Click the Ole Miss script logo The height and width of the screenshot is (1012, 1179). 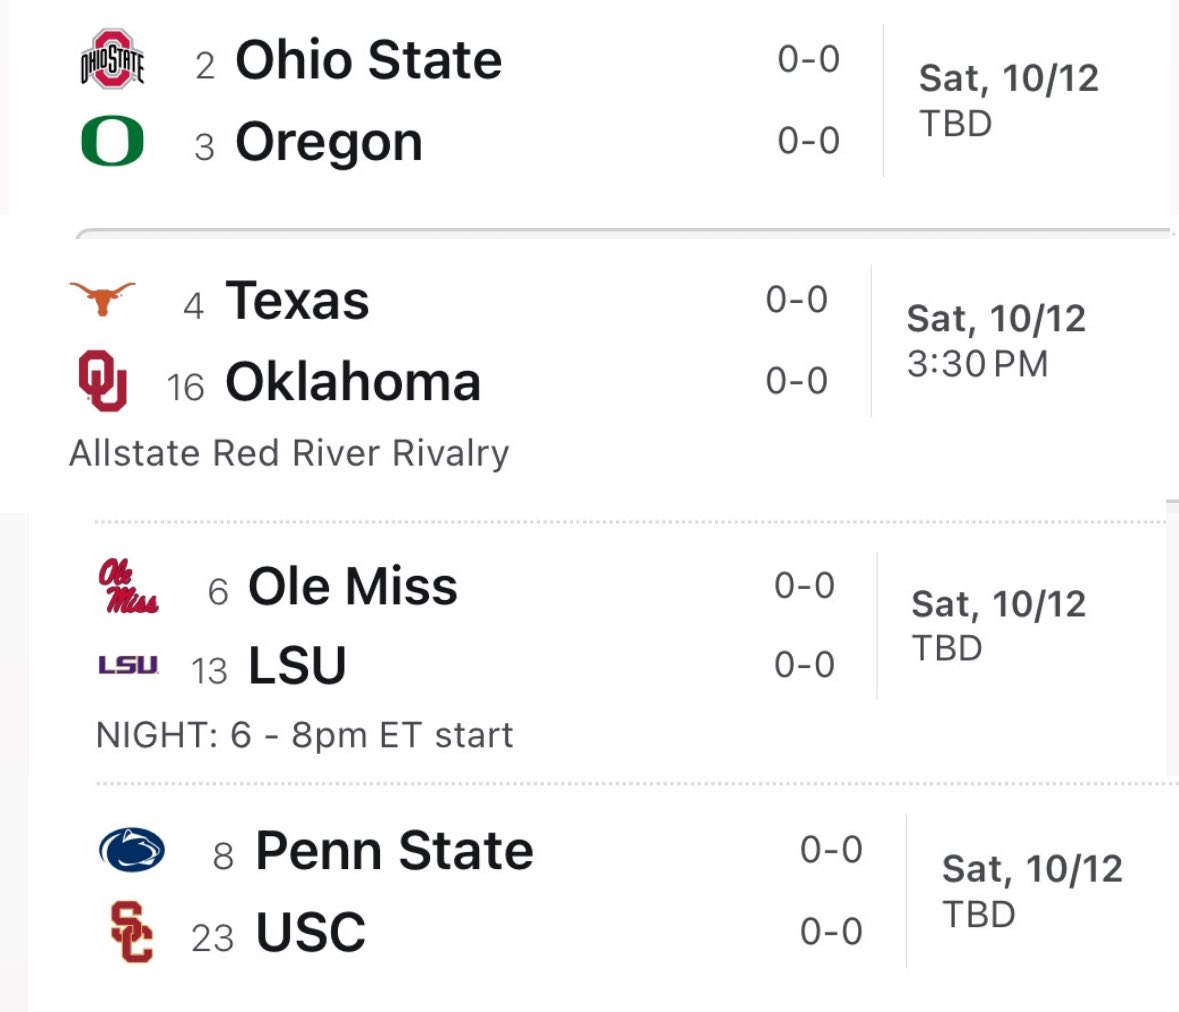pos(128,586)
